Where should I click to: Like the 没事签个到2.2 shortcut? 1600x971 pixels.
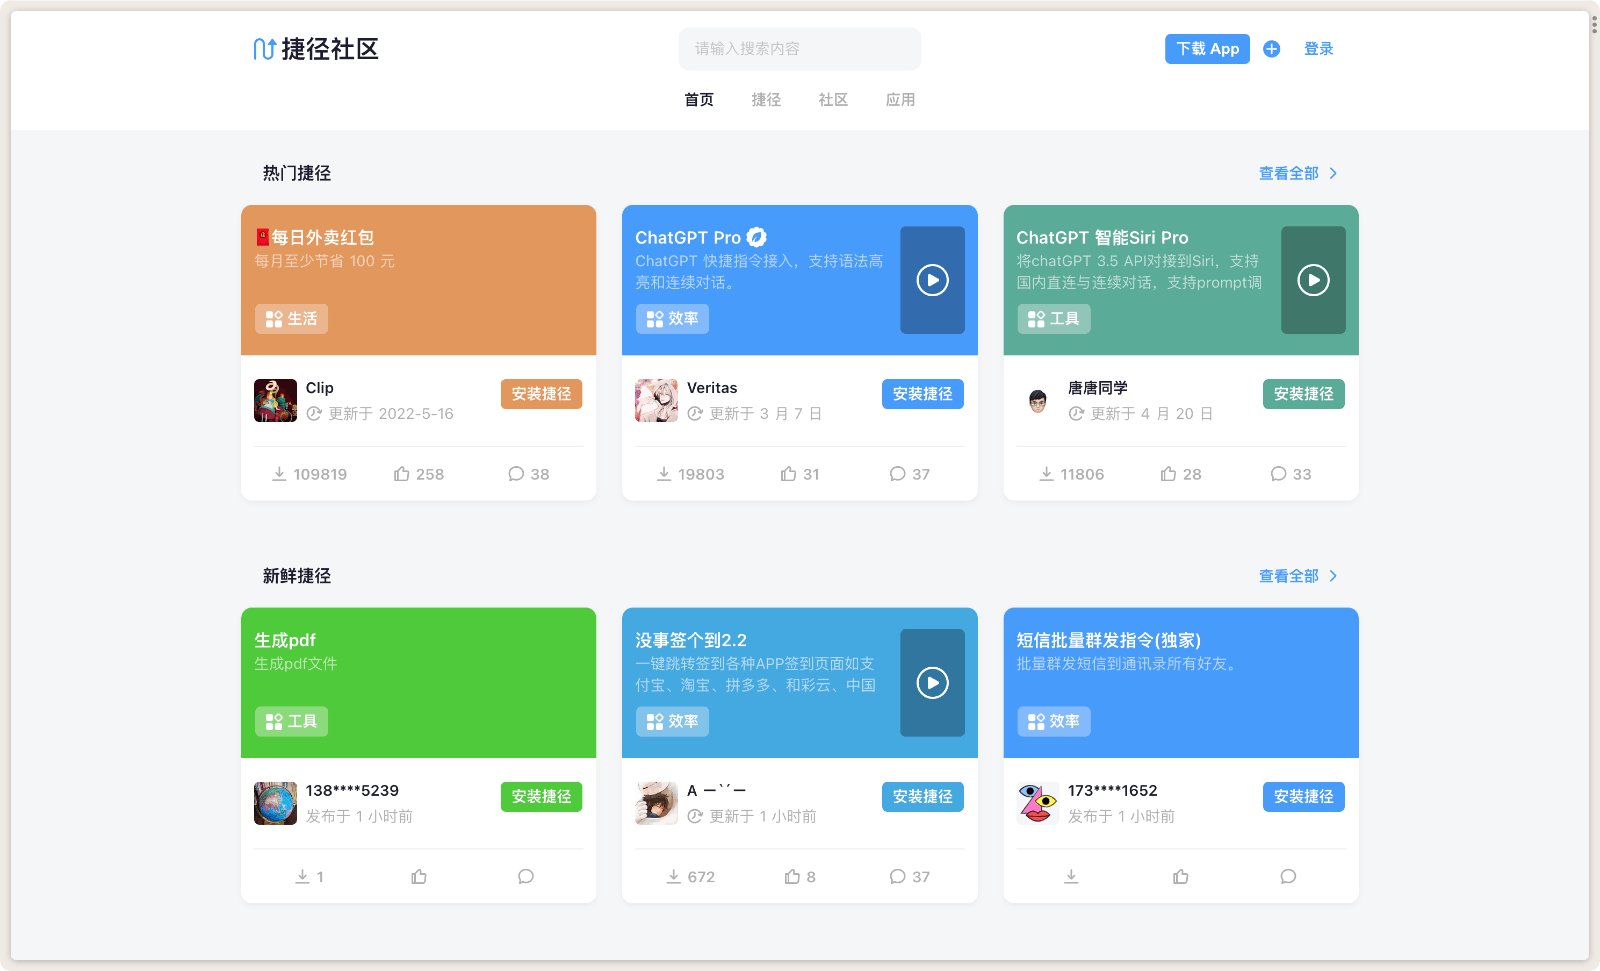(792, 877)
